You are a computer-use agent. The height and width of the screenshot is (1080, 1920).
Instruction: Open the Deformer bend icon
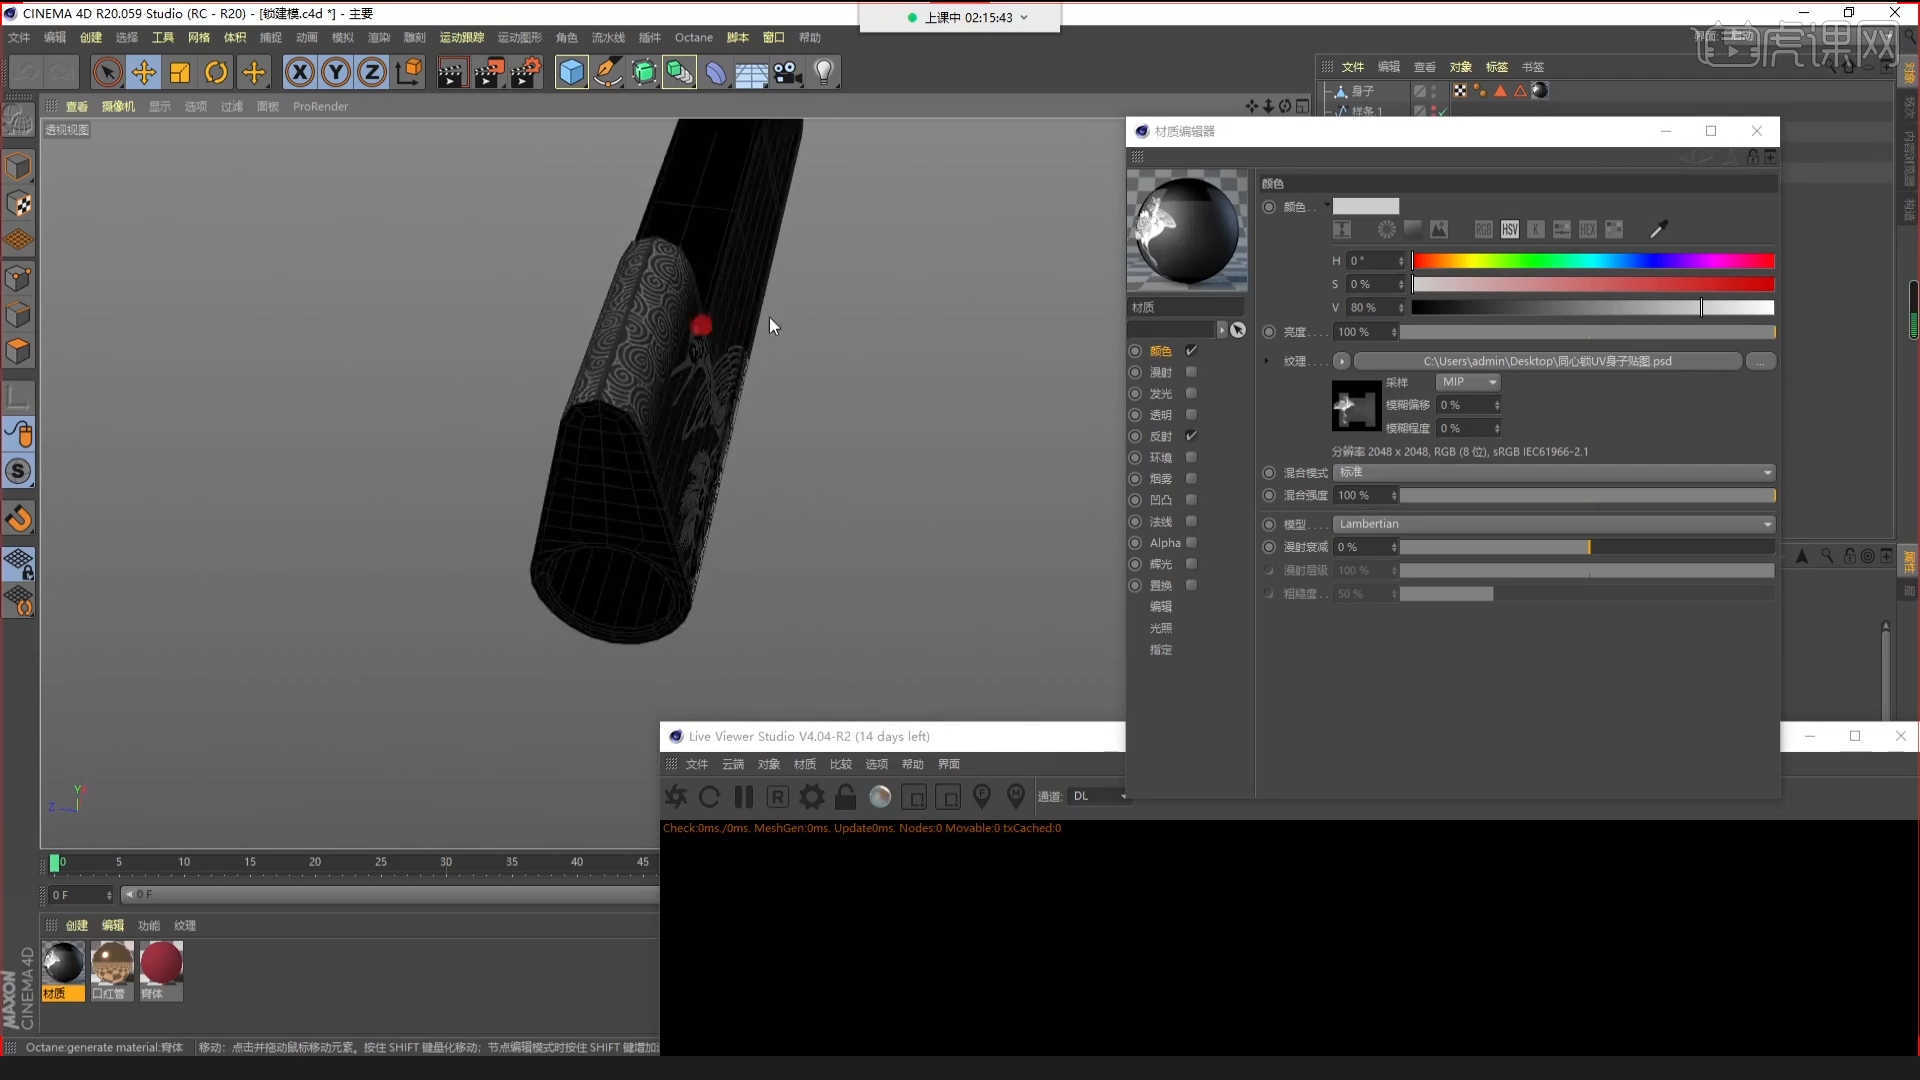[716, 72]
